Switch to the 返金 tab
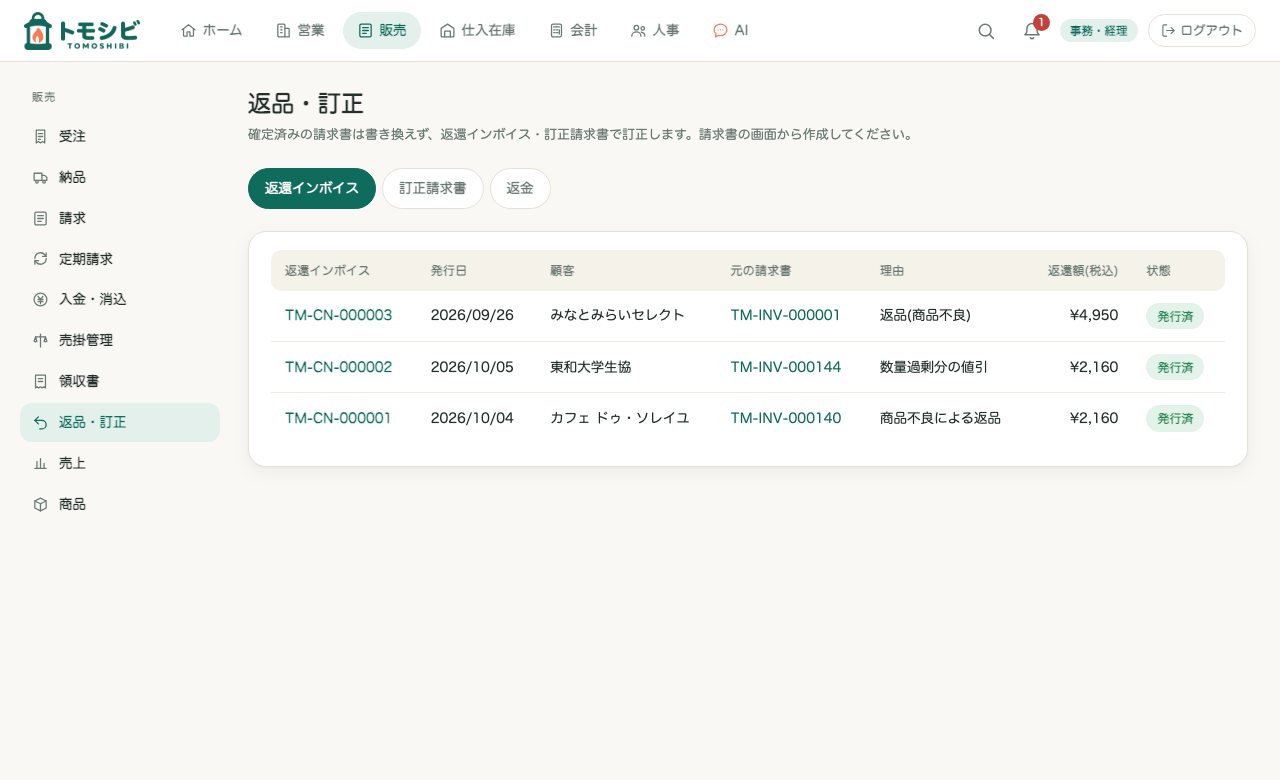This screenshot has height=780, width=1280. tap(520, 188)
